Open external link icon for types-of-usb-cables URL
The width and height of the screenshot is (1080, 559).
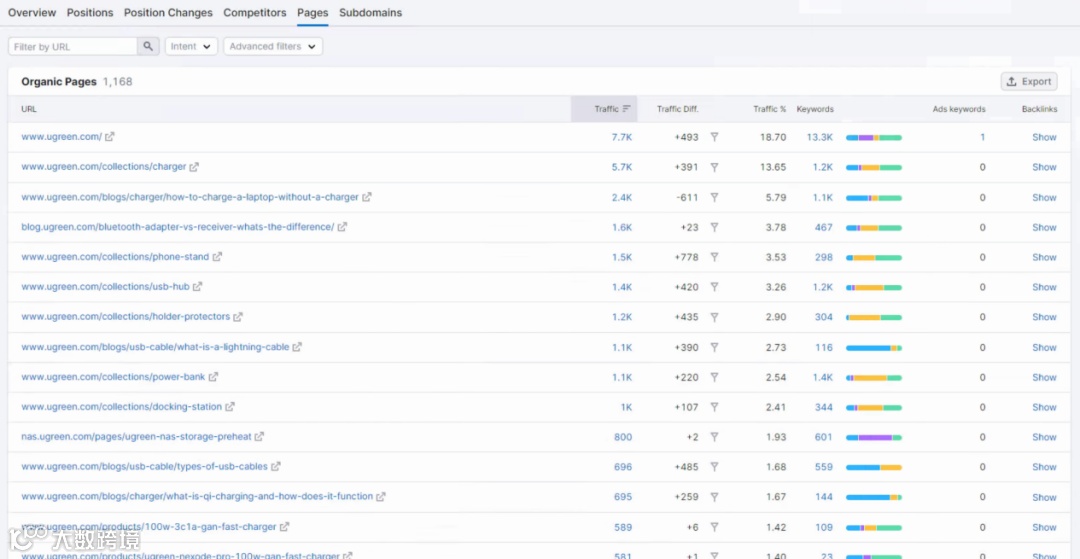[x=276, y=467]
